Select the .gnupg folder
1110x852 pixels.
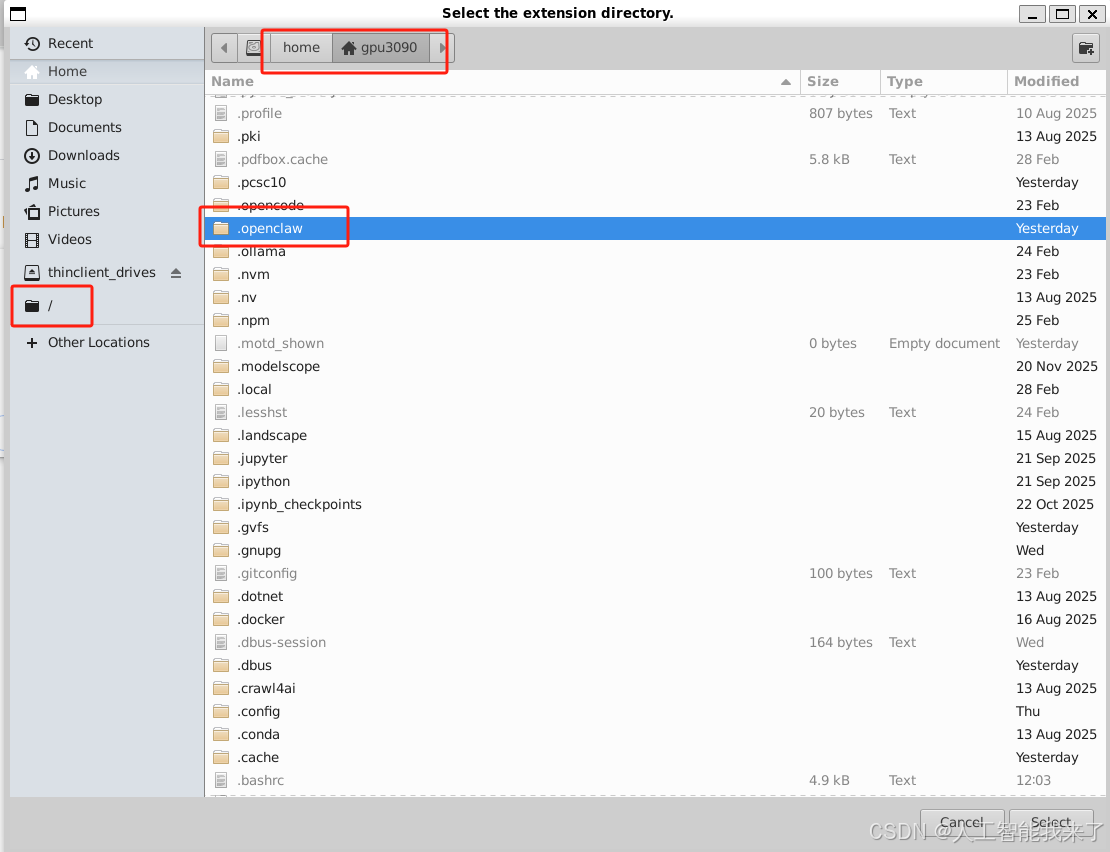coord(656,551)
